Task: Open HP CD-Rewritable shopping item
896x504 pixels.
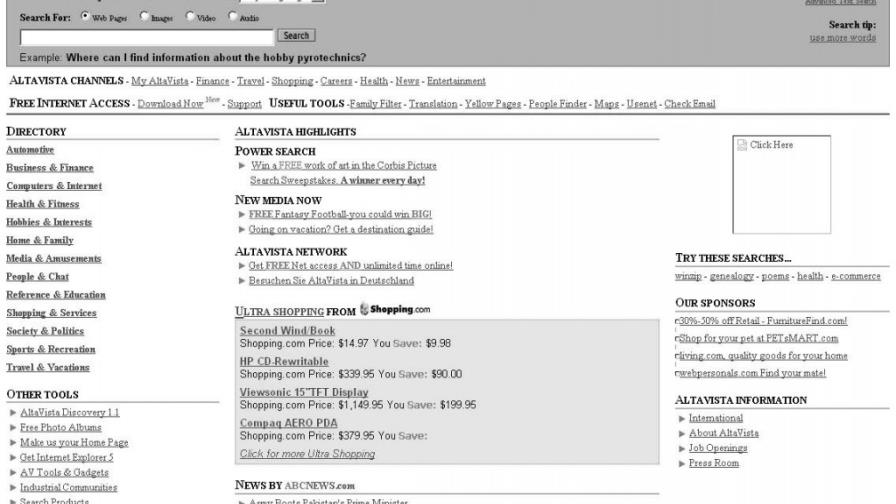Action: [284, 362]
